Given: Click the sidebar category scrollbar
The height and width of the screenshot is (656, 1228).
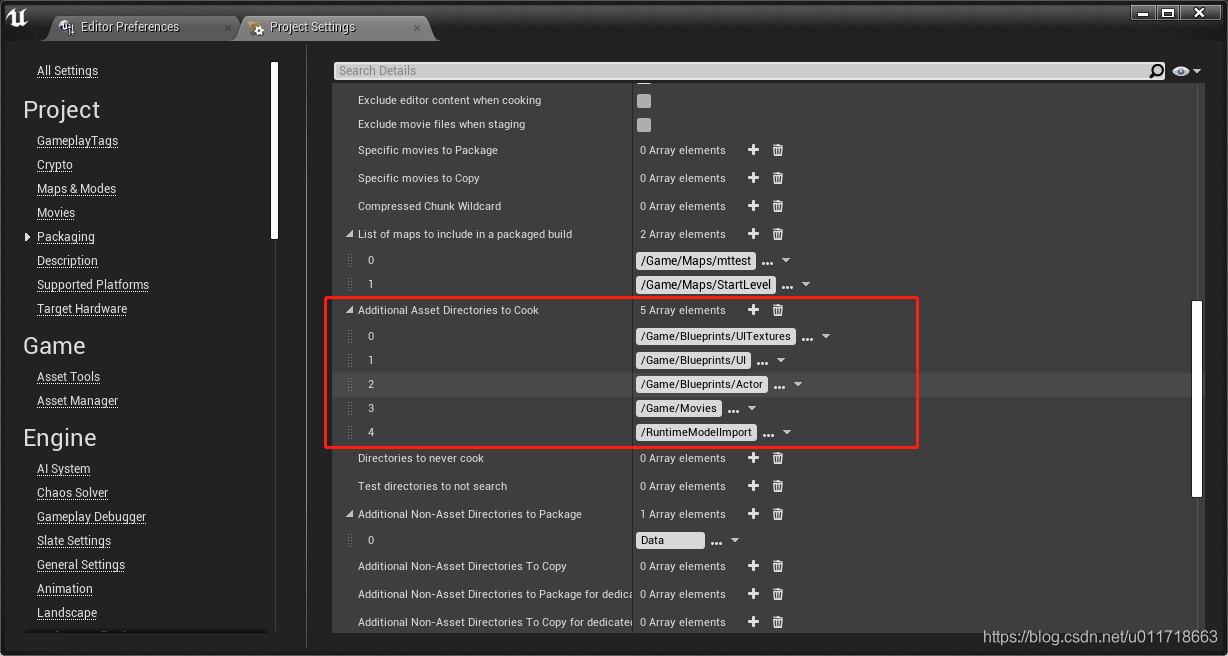Looking at the screenshot, I should click(x=274, y=150).
